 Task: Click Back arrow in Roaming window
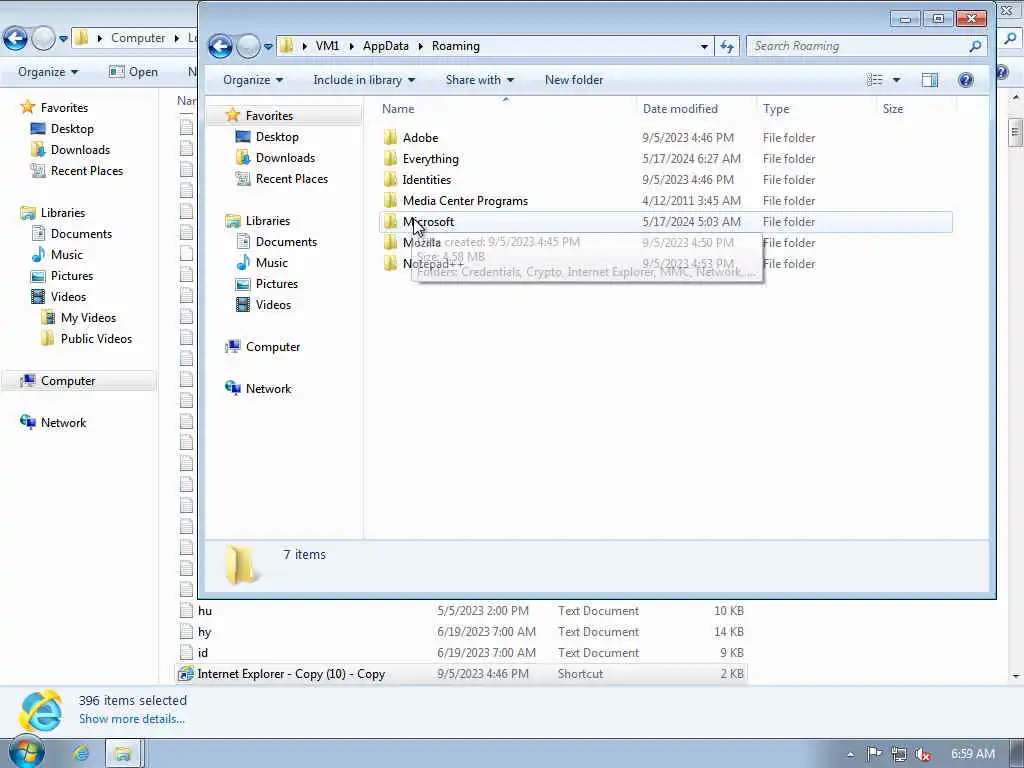(x=220, y=46)
